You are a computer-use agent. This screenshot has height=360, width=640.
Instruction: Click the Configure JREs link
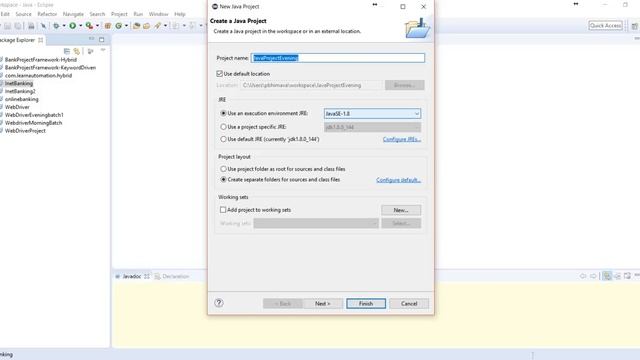[x=402, y=139]
